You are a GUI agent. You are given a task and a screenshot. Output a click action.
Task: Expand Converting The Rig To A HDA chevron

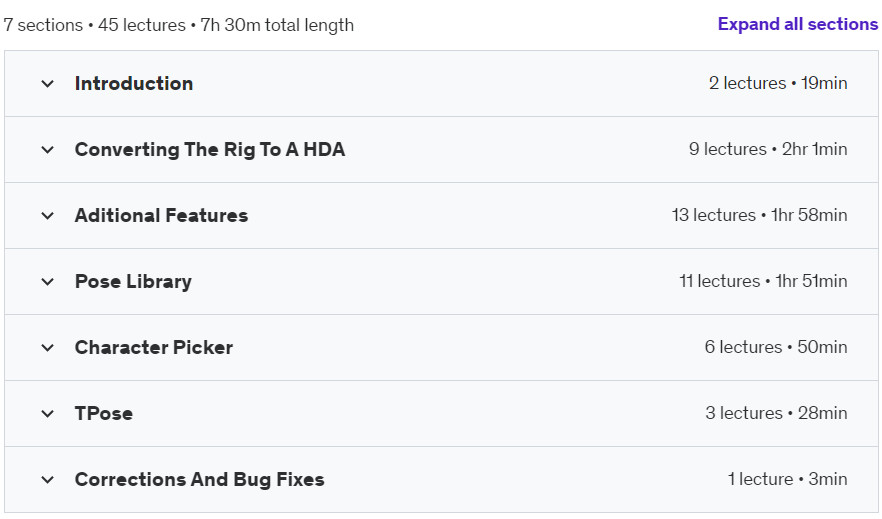pos(48,150)
